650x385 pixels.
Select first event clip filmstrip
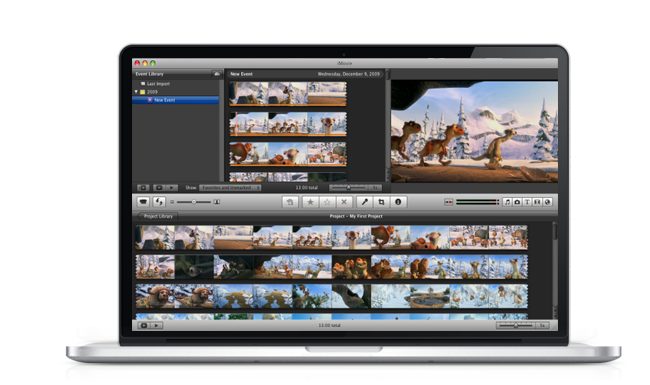pos(288,94)
